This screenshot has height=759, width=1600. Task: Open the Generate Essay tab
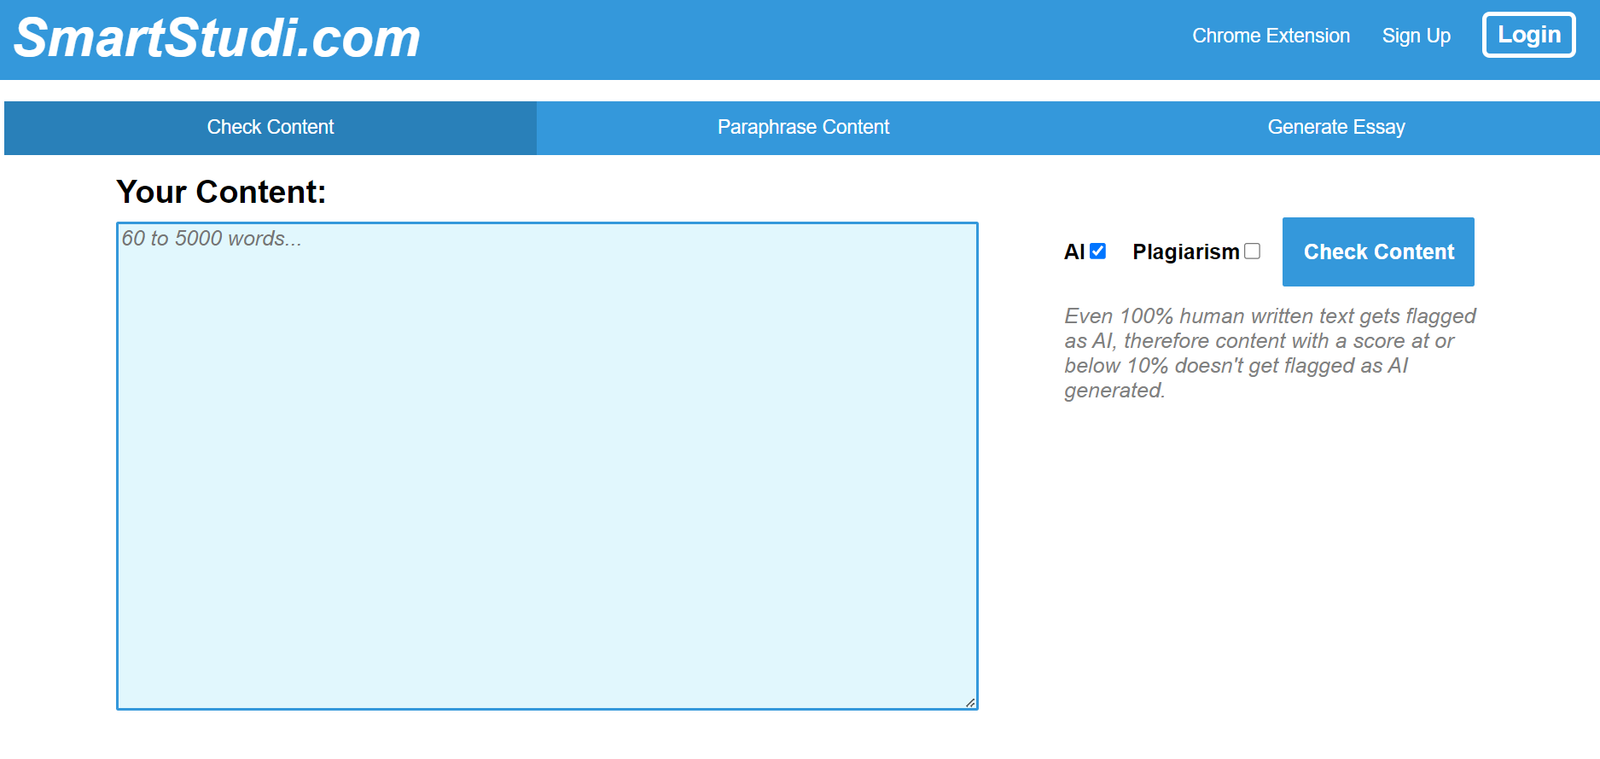click(x=1336, y=128)
